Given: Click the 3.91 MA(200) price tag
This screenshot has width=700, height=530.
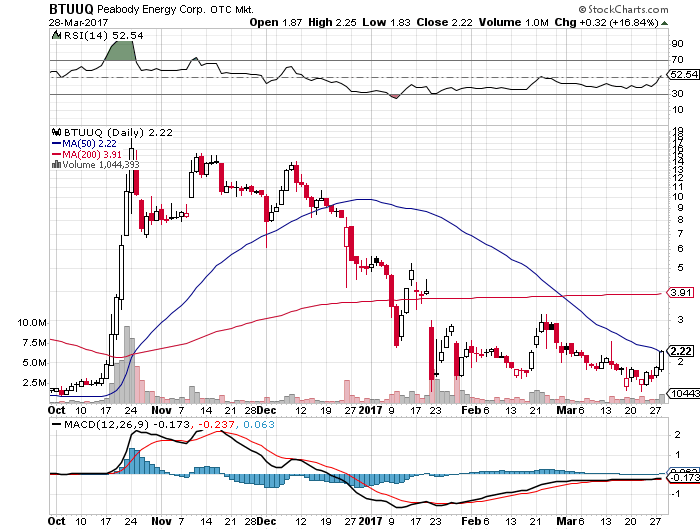Looking at the screenshot, I should pyautogui.click(x=681, y=293).
